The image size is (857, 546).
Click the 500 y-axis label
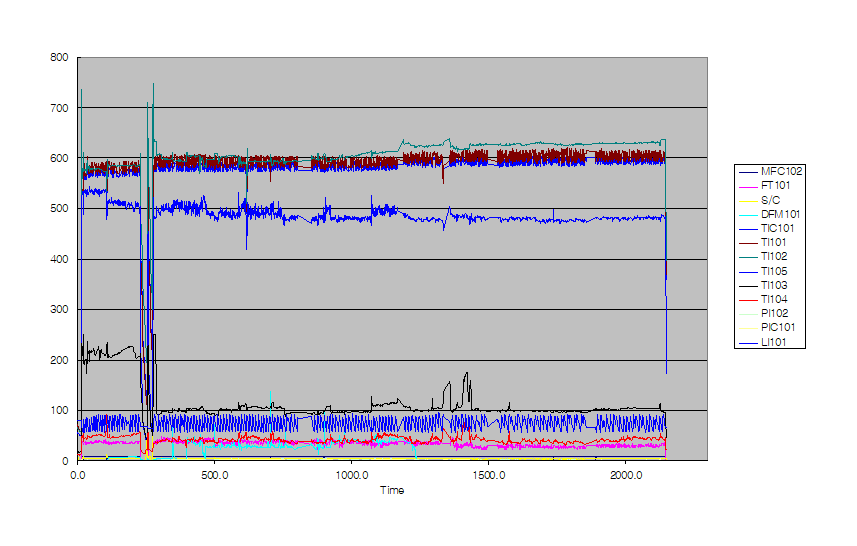59,209
